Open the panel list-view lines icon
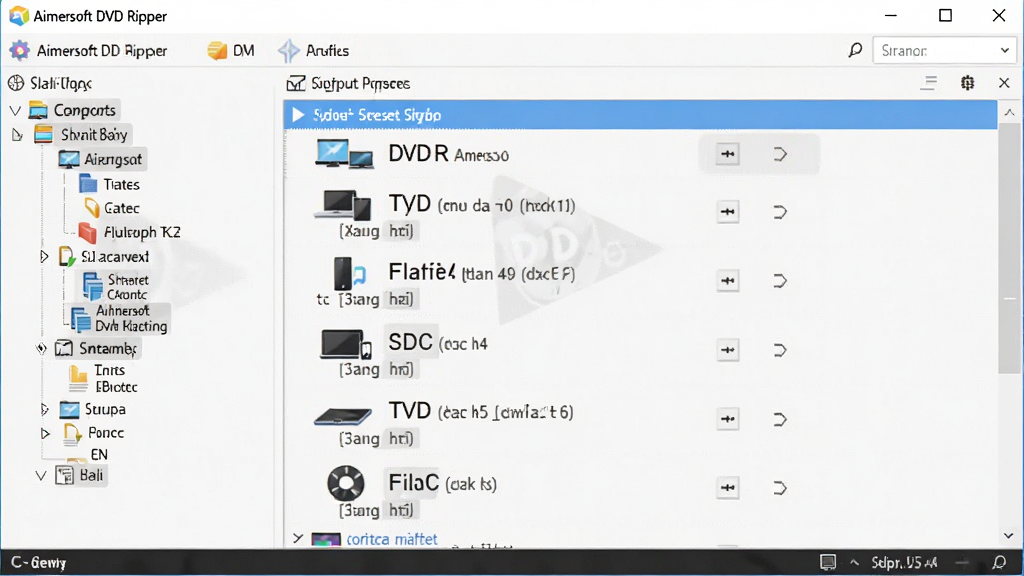This screenshot has width=1024, height=576. tap(928, 83)
